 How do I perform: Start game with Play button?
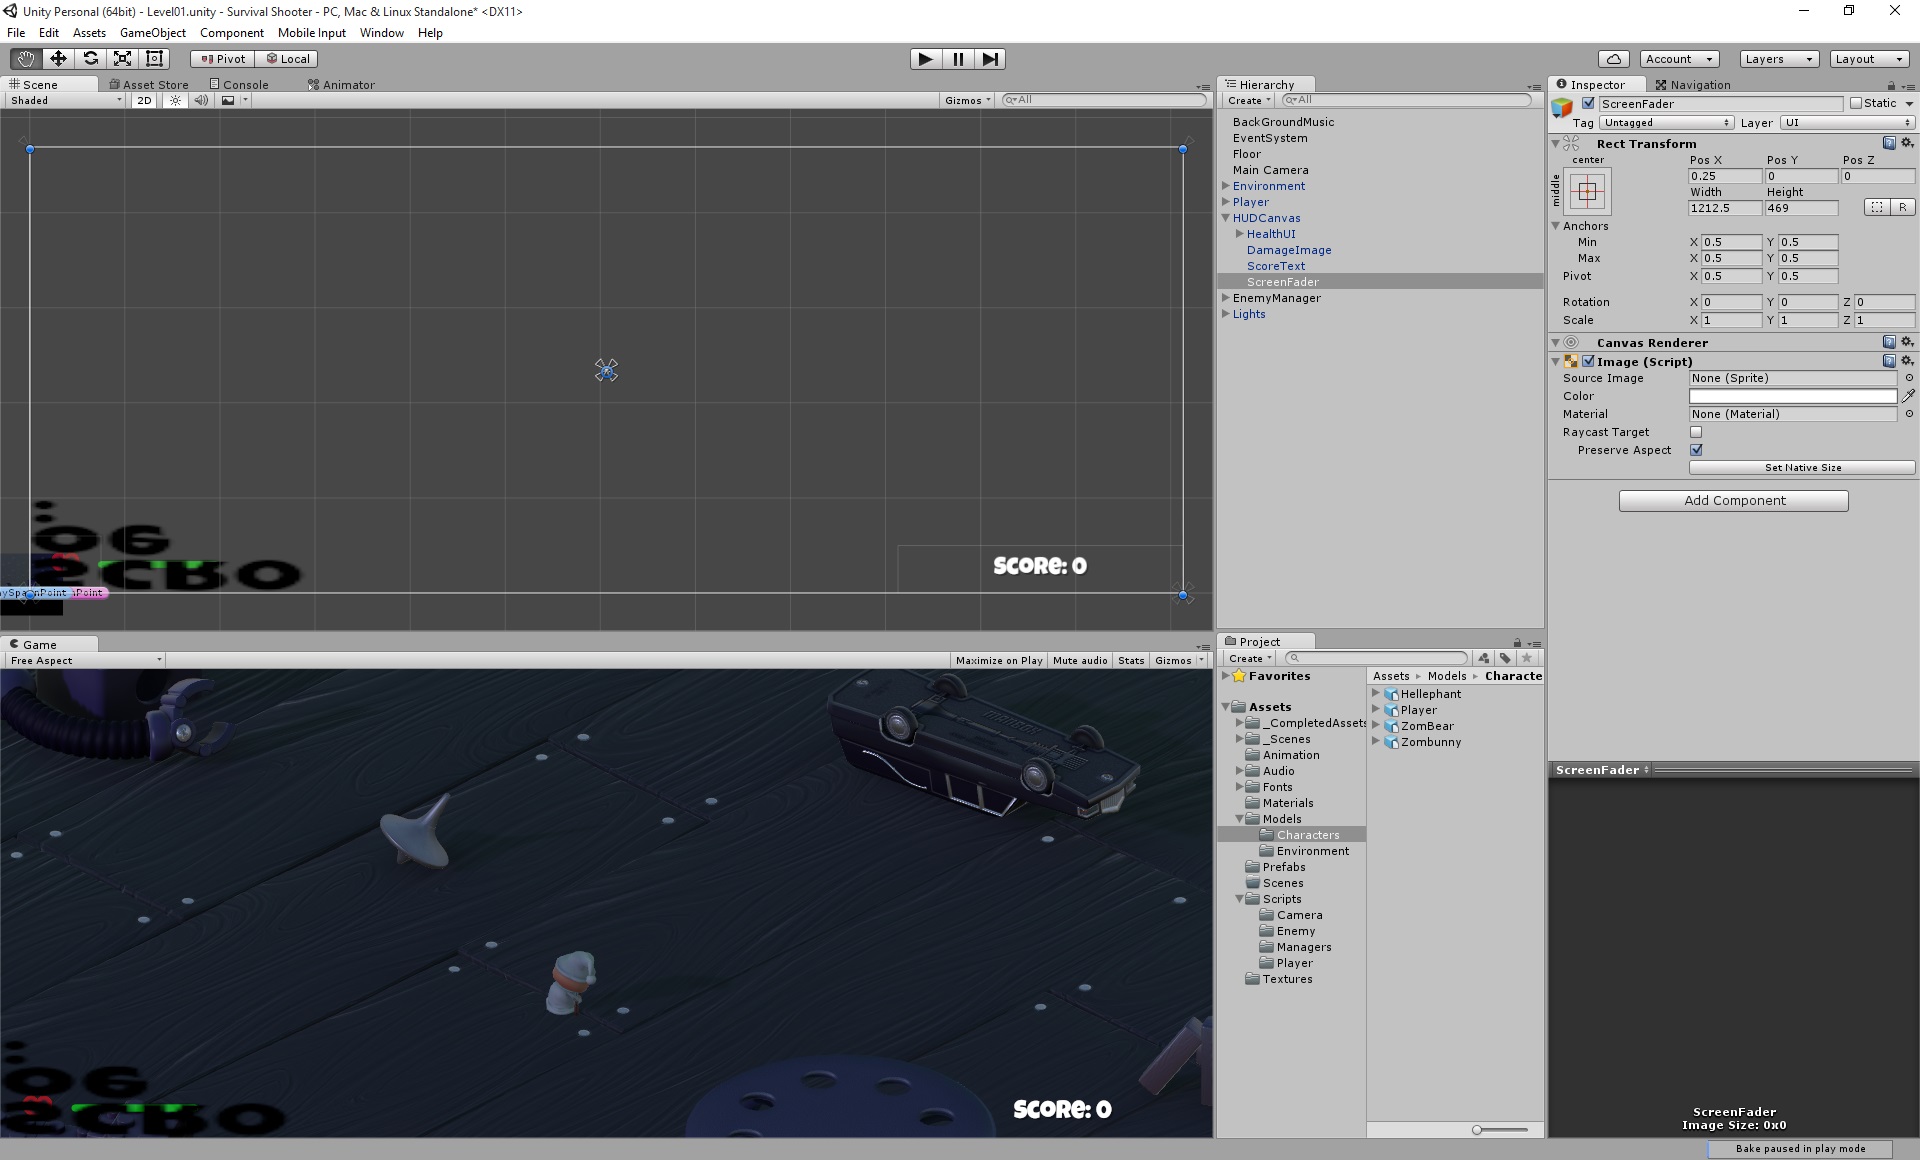[926, 59]
